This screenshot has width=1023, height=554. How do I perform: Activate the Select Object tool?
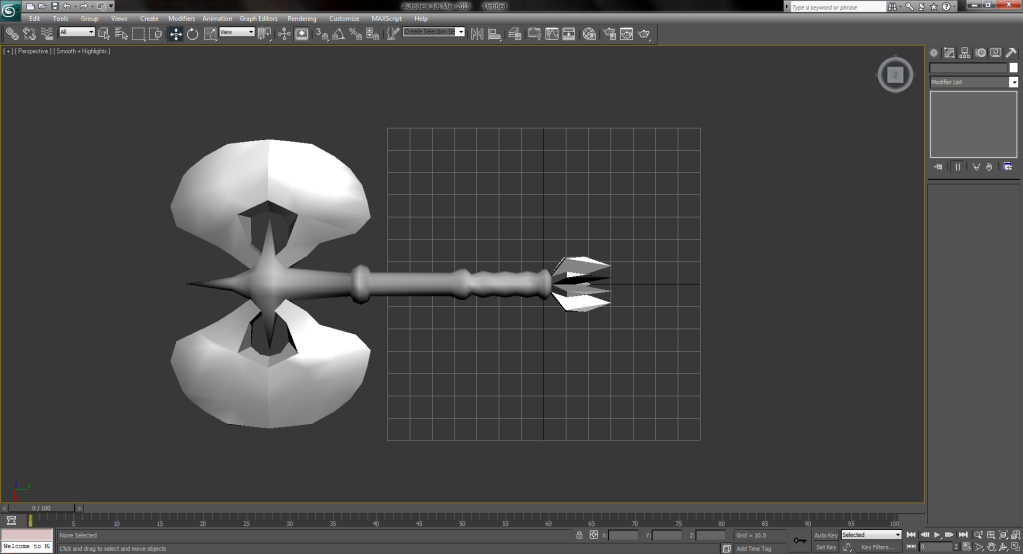coord(104,34)
